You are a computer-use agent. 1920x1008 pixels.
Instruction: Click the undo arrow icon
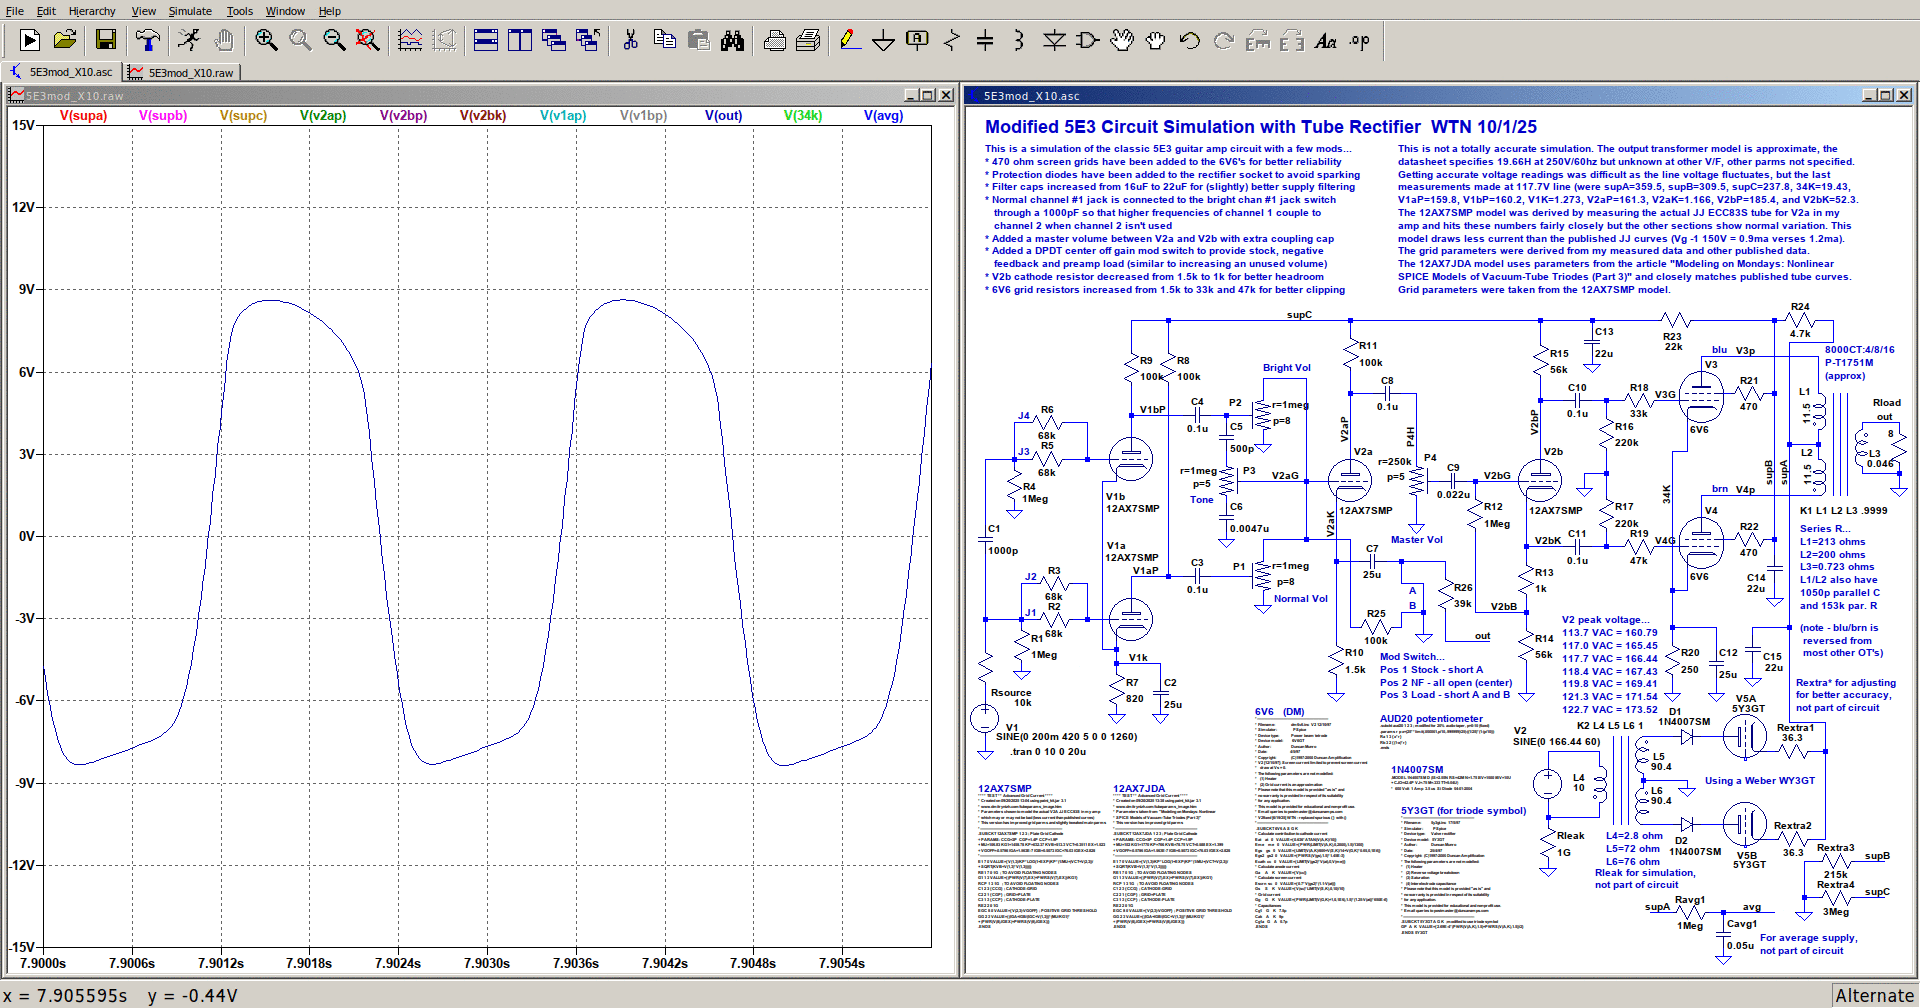[x=1189, y=41]
